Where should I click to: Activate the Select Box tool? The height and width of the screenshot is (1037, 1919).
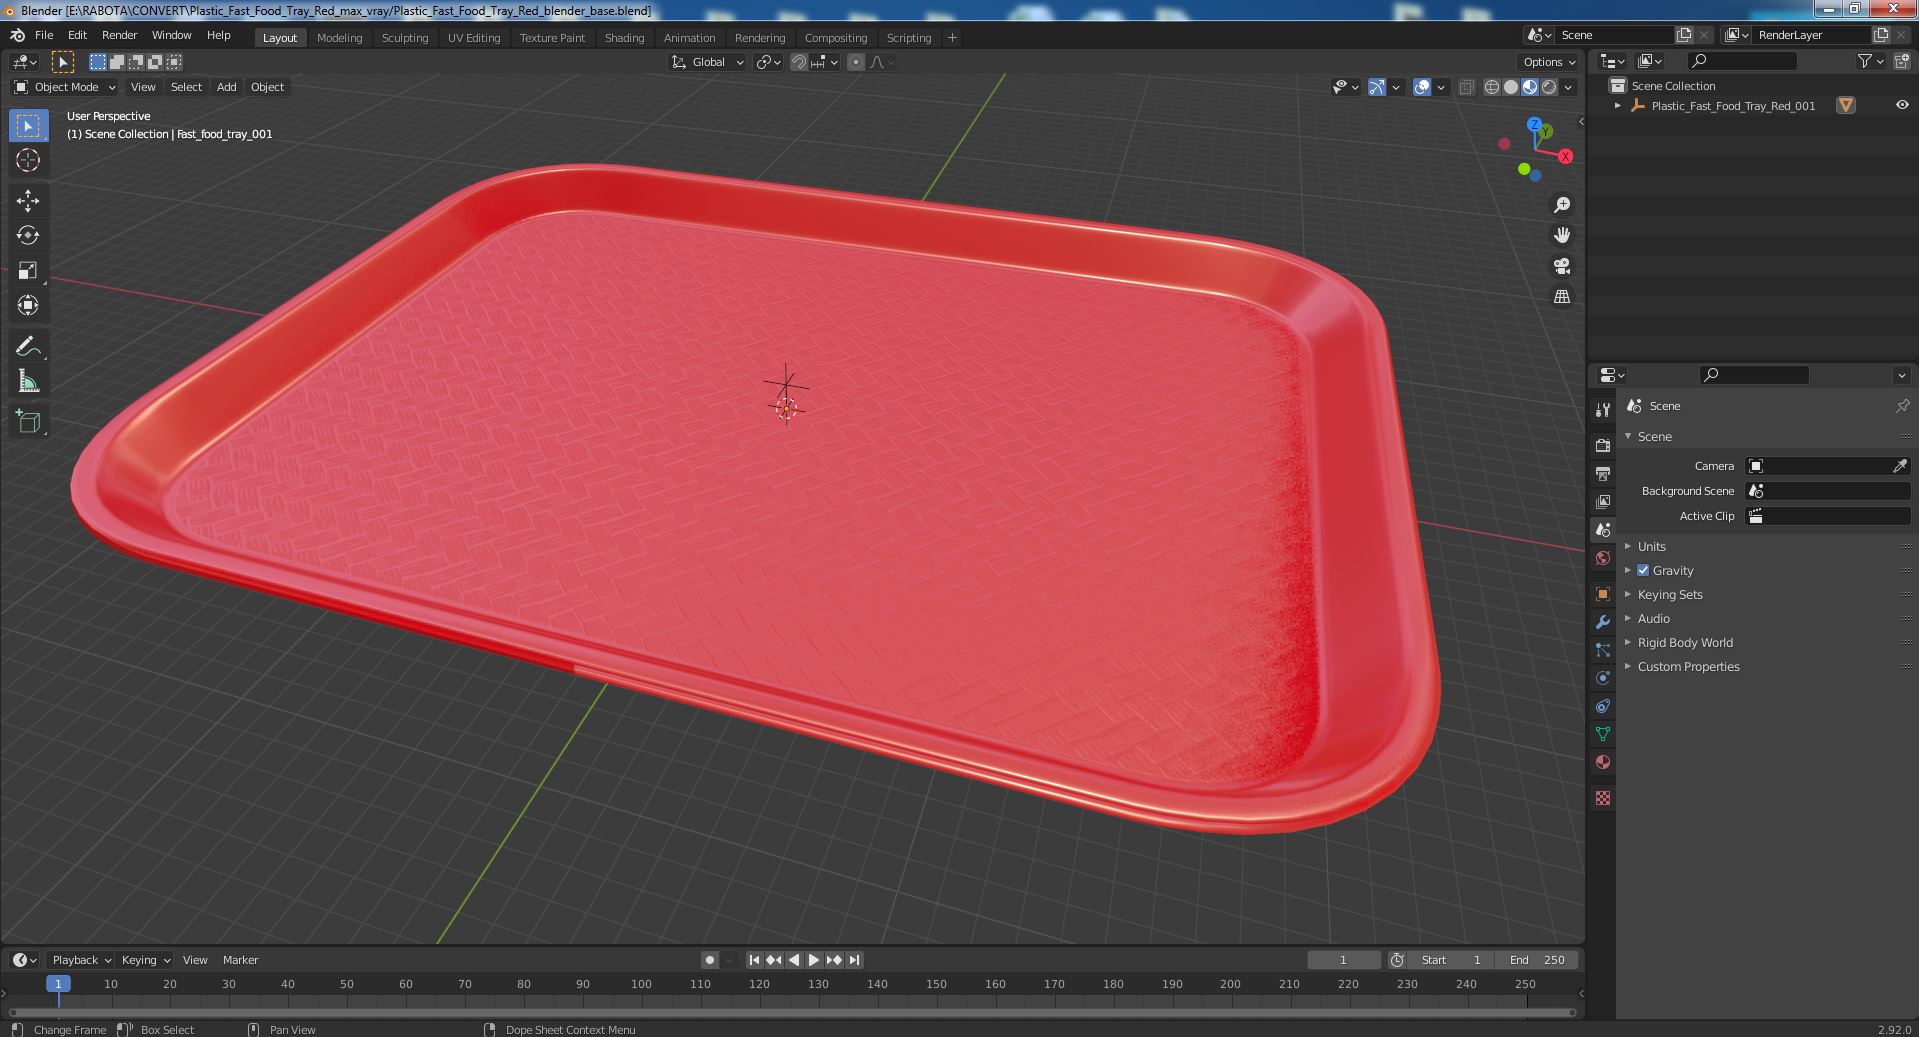click(28, 126)
